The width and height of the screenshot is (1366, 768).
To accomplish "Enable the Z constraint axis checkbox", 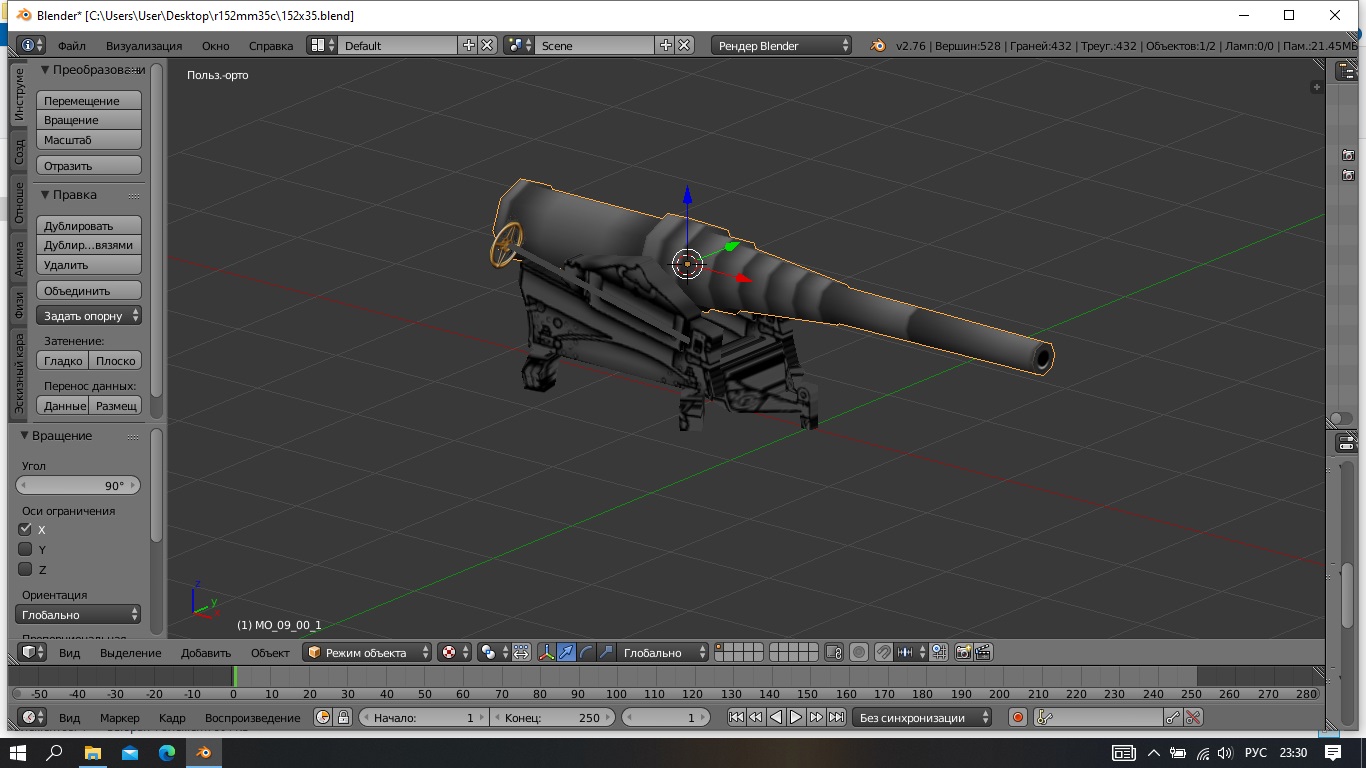I will pos(26,569).
